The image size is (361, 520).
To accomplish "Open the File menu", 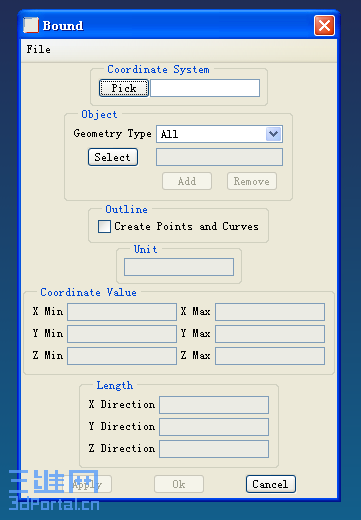I will (39, 50).
